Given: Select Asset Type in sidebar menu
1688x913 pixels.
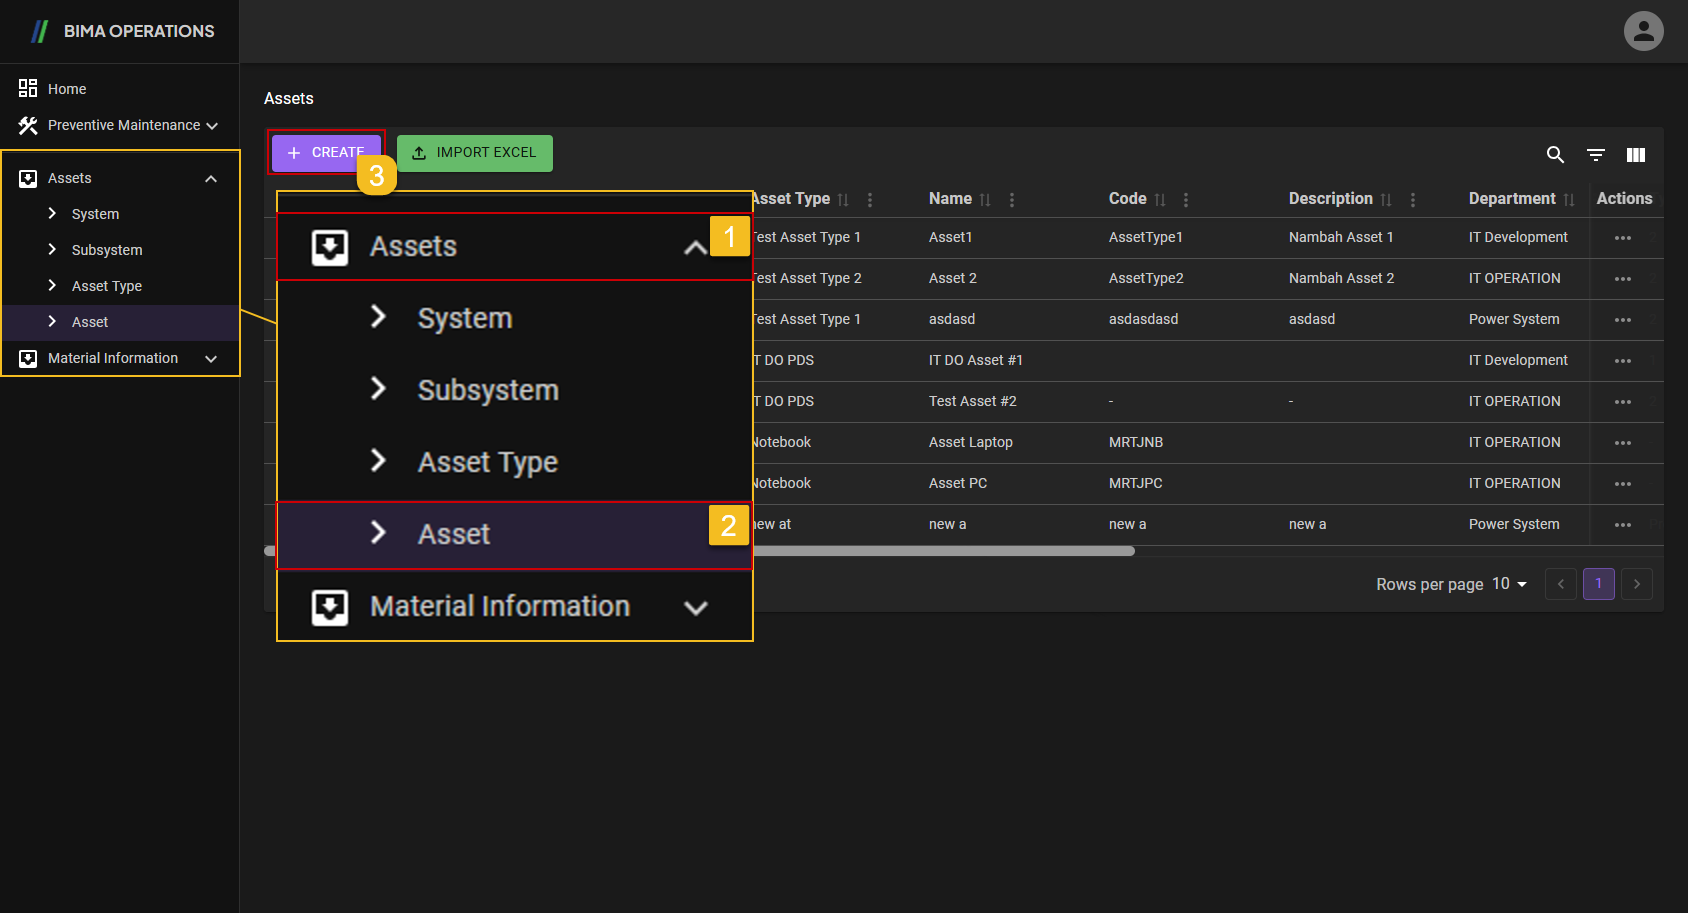Looking at the screenshot, I should tap(106, 286).
